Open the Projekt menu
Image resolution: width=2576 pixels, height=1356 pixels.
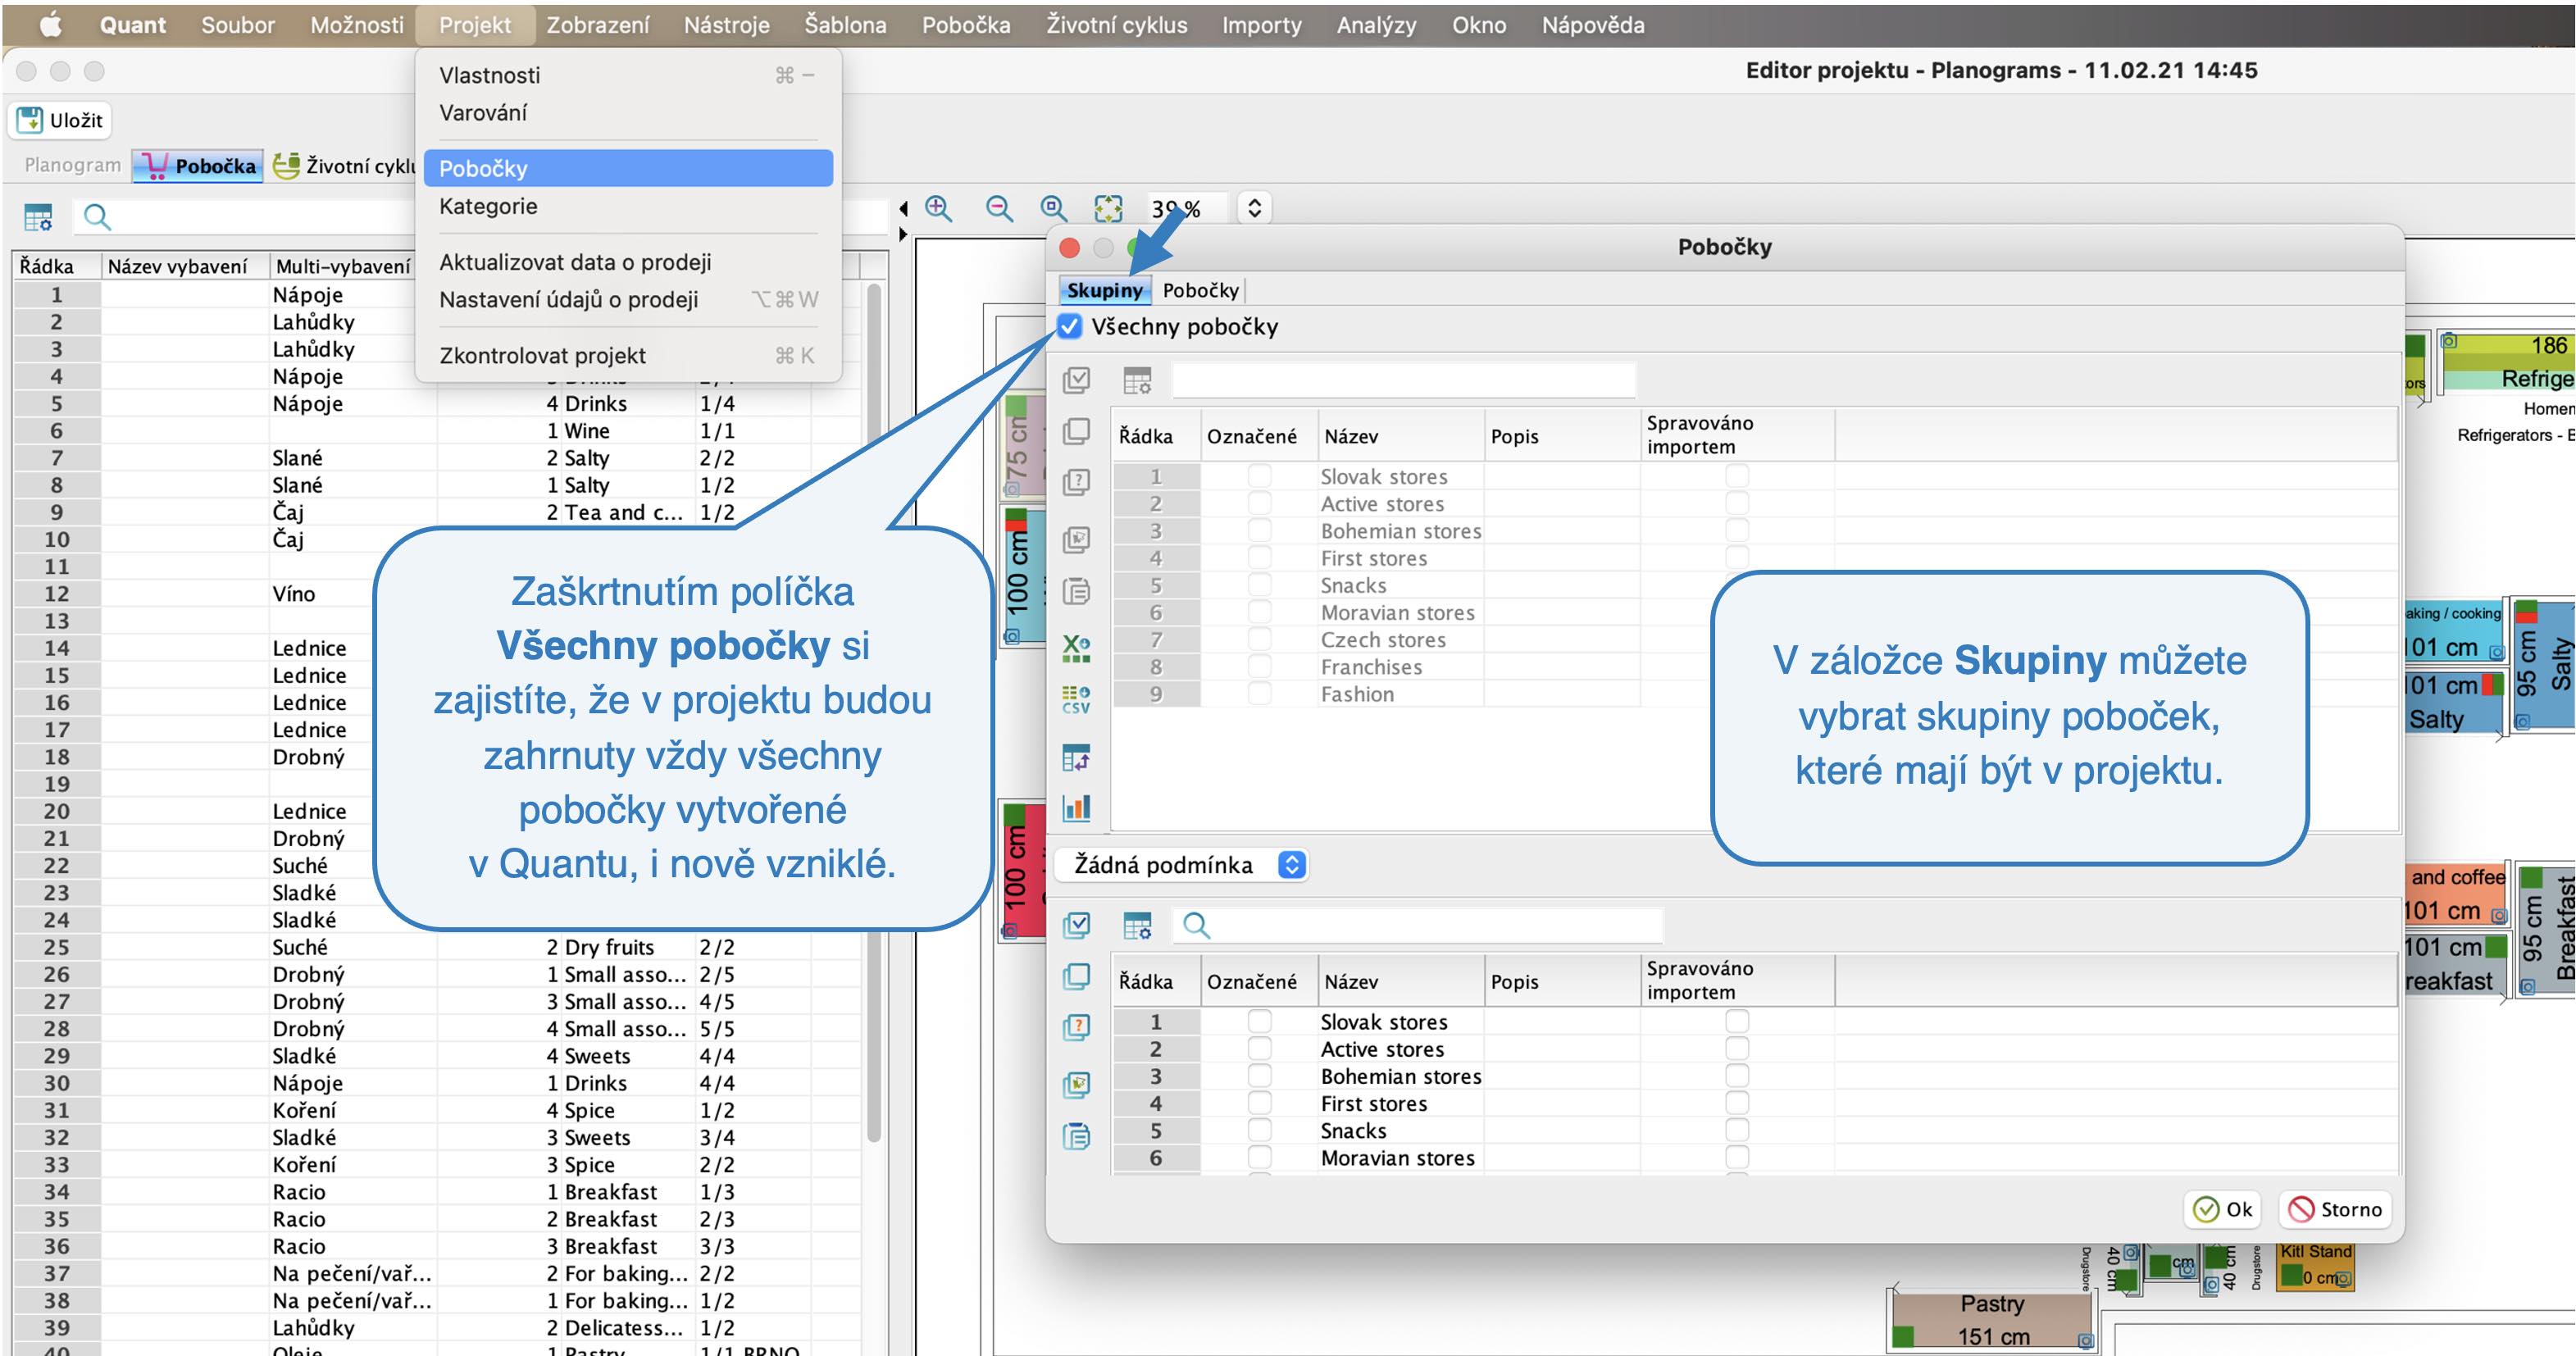coord(475,25)
